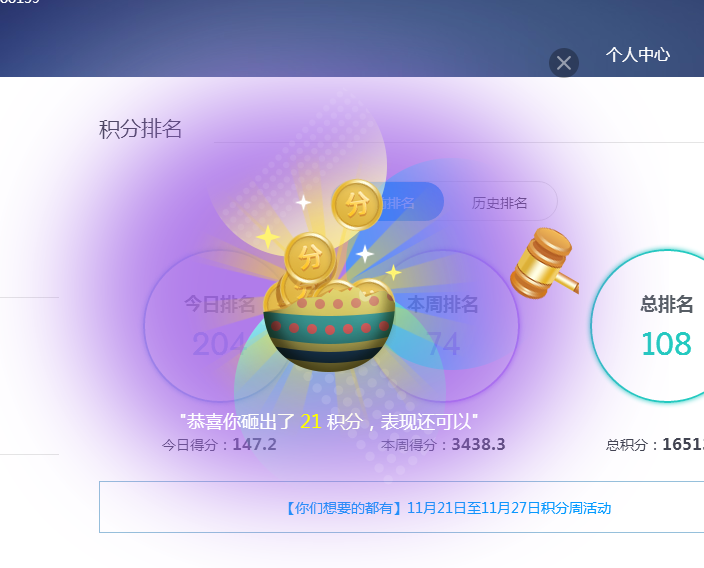Click the white sparkle above the coins
The height and width of the screenshot is (568, 704).
point(304,203)
